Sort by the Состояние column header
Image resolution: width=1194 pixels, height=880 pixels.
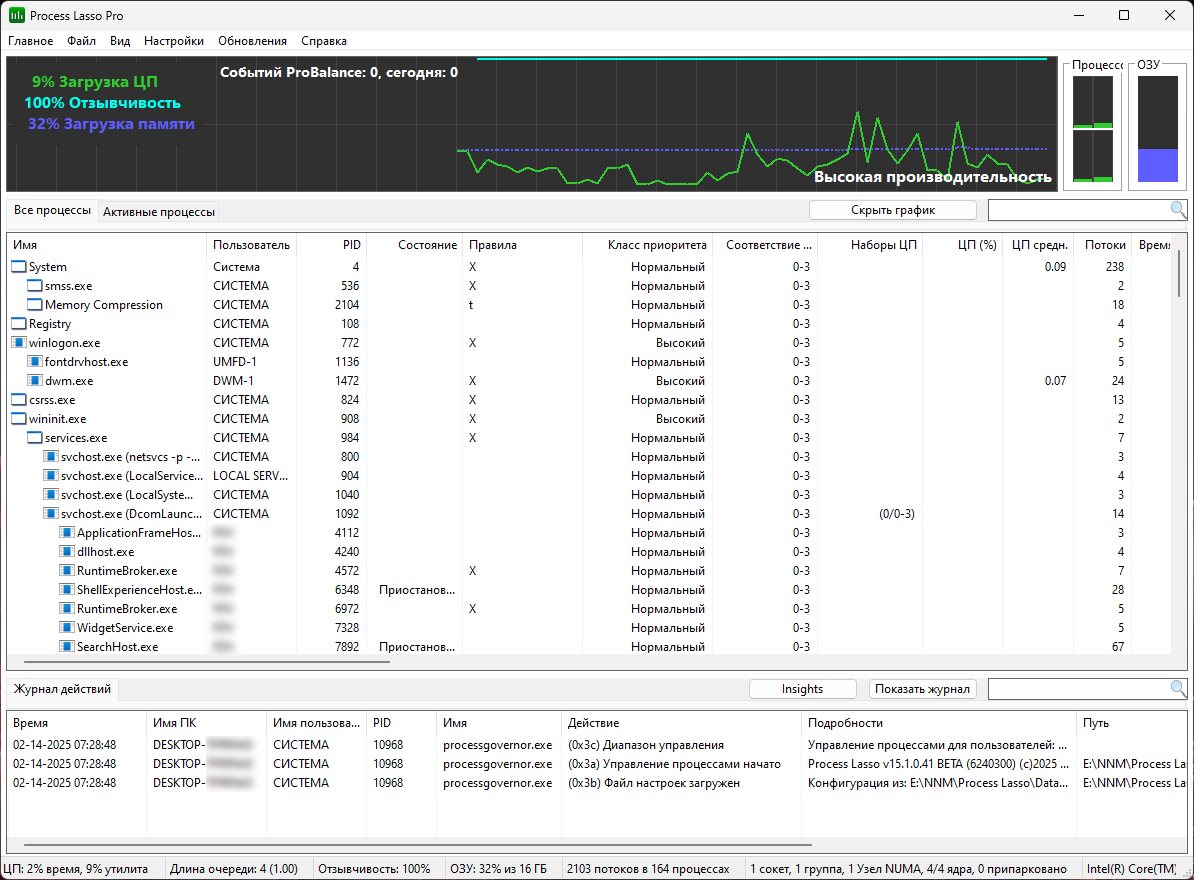tap(415, 245)
